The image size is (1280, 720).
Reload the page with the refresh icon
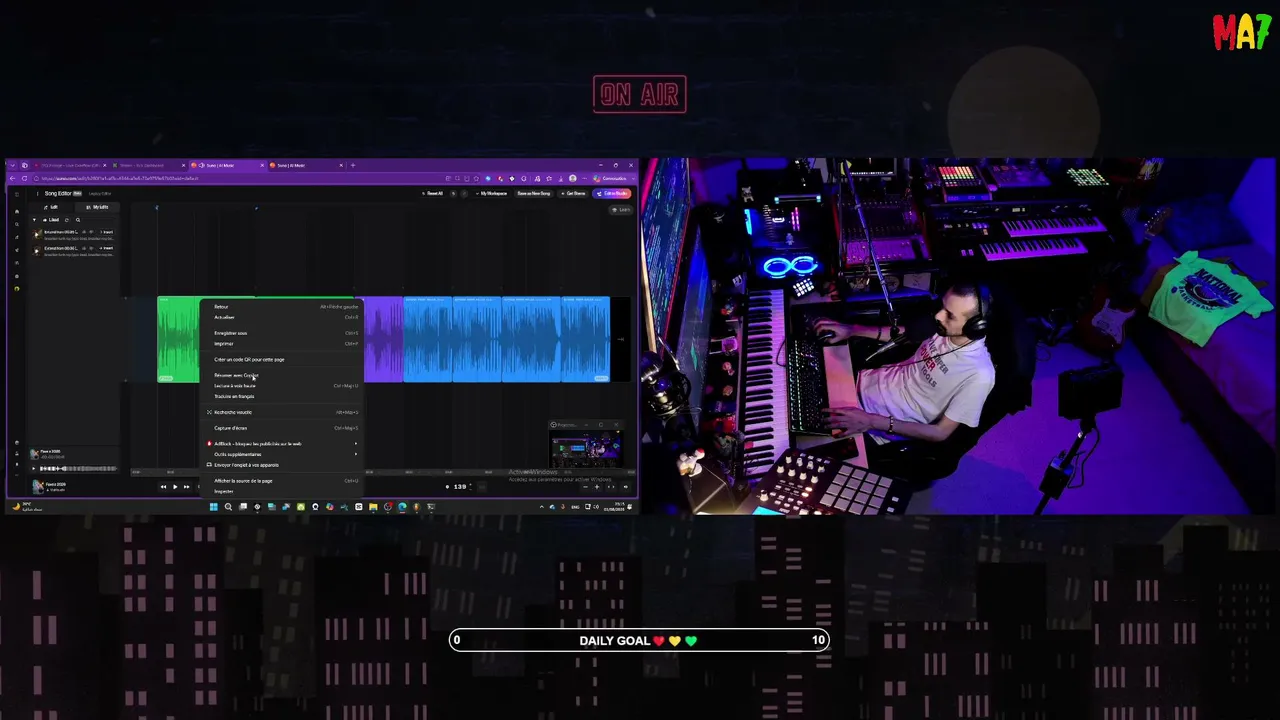point(25,178)
